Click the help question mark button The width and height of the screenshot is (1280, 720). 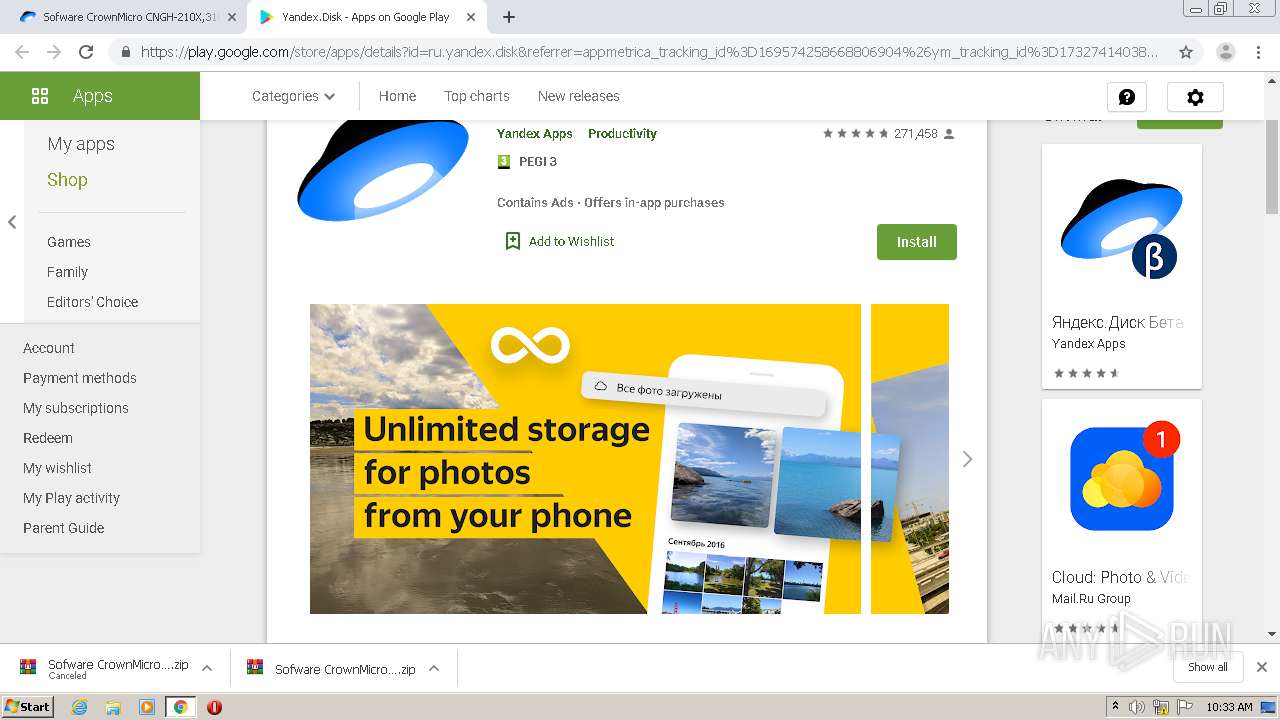click(1127, 97)
